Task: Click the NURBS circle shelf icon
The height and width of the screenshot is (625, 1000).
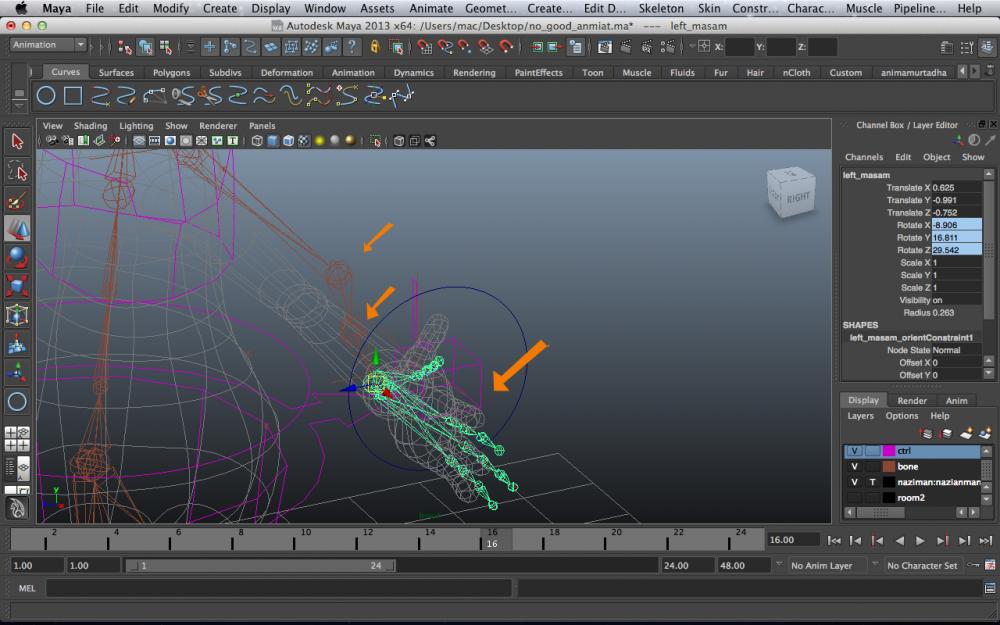Action: click(46, 96)
